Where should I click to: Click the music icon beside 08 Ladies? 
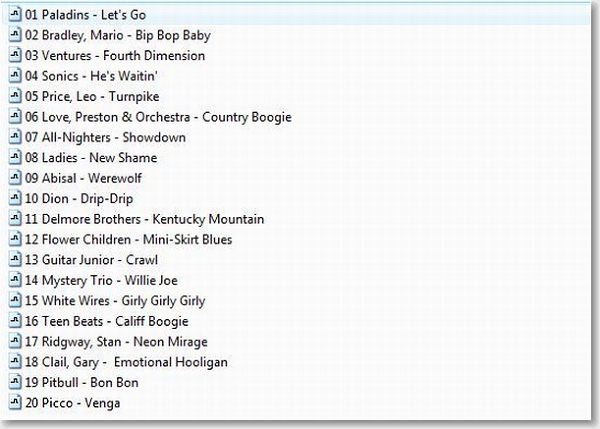[14, 158]
